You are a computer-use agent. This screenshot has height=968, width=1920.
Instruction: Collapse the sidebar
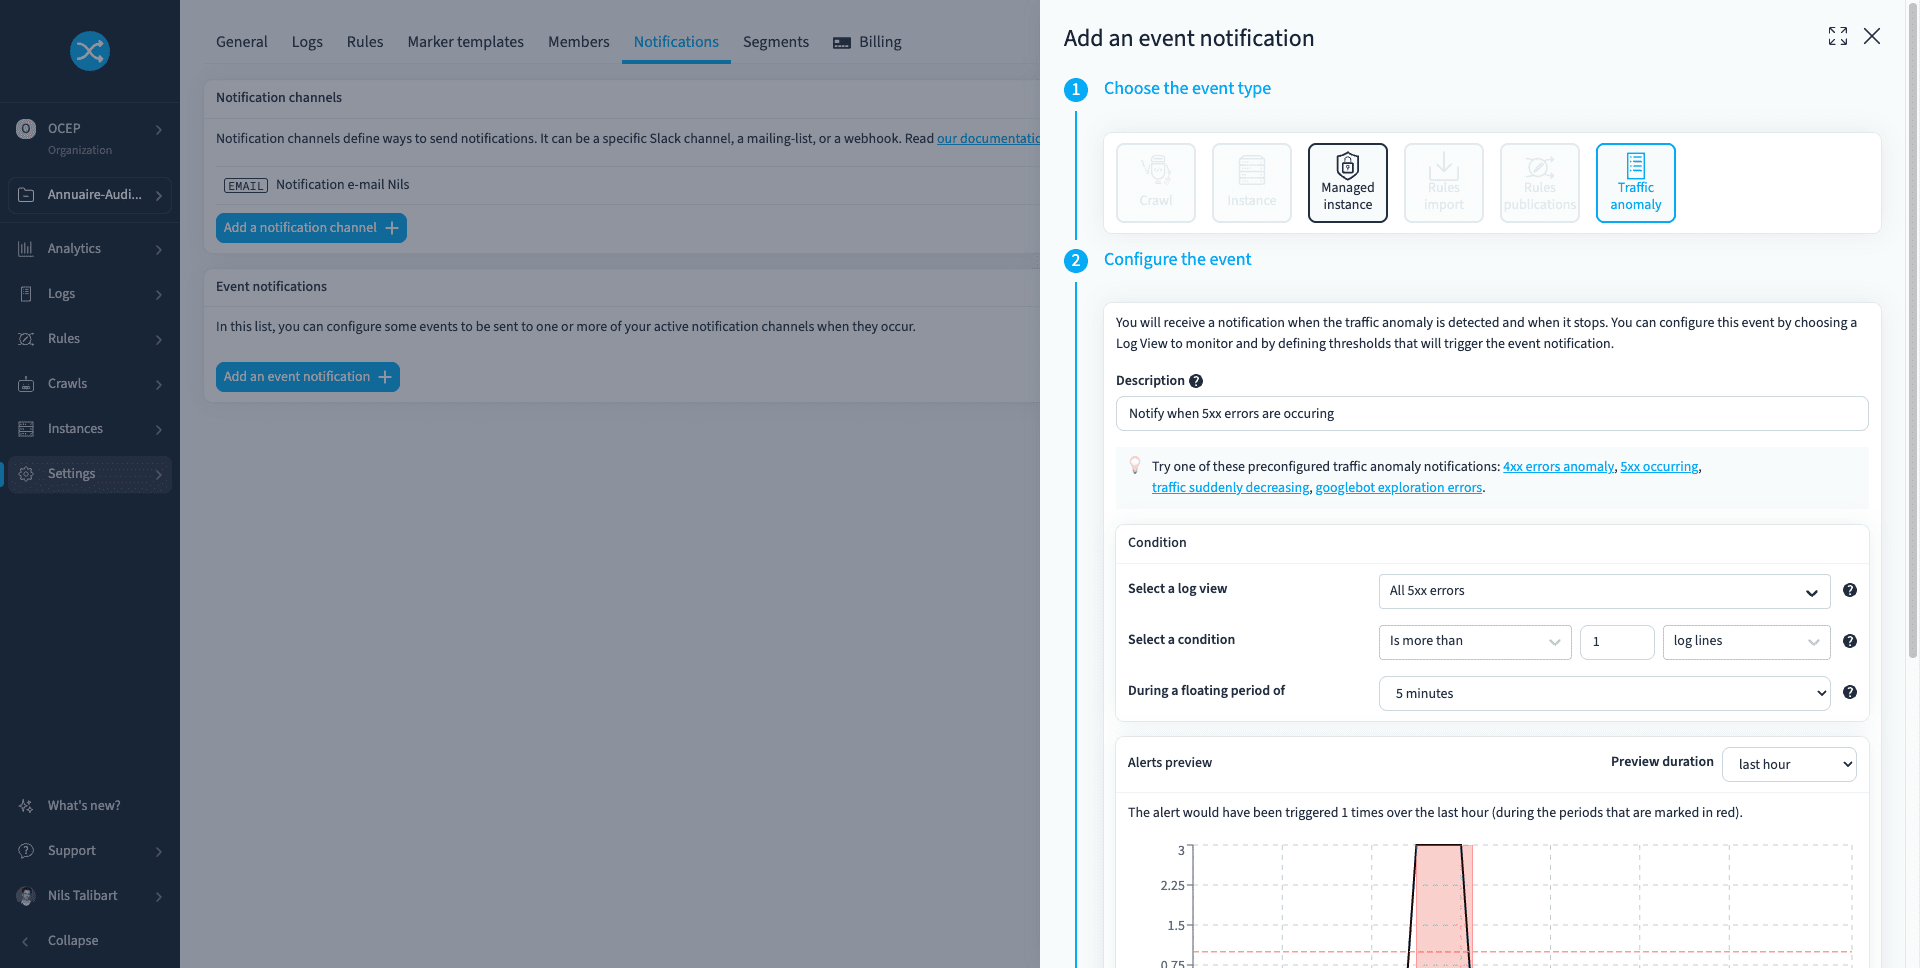pyautogui.click(x=72, y=941)
